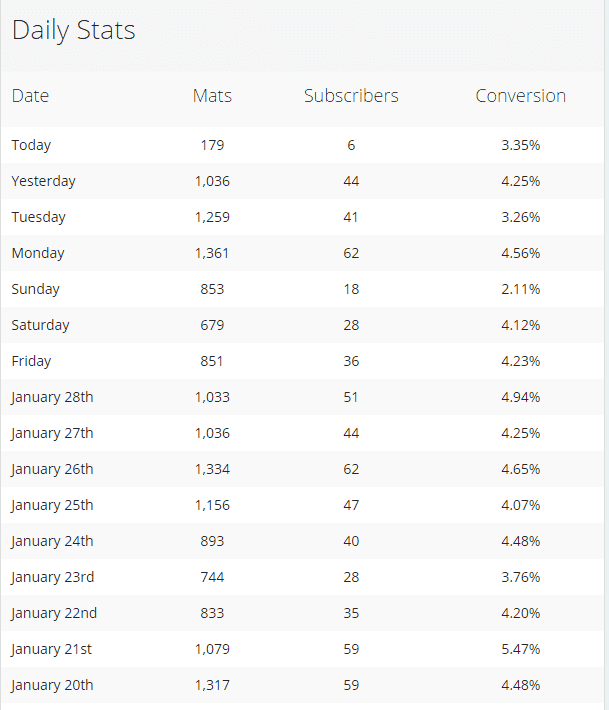This screenshot has height=710, width=609.
Task: Click January 20th mats value 1,317
Action: (x=212, y=685)
